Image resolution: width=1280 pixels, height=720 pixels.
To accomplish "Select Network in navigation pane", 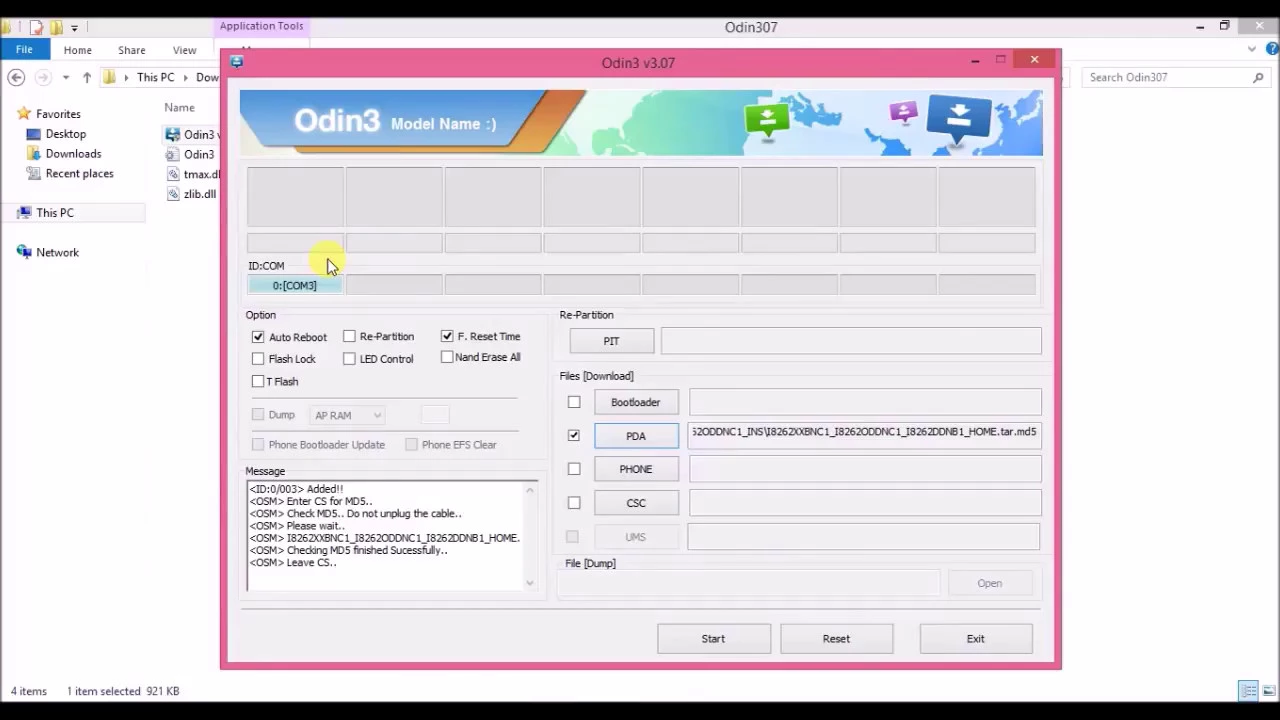I will coord(57,253).
